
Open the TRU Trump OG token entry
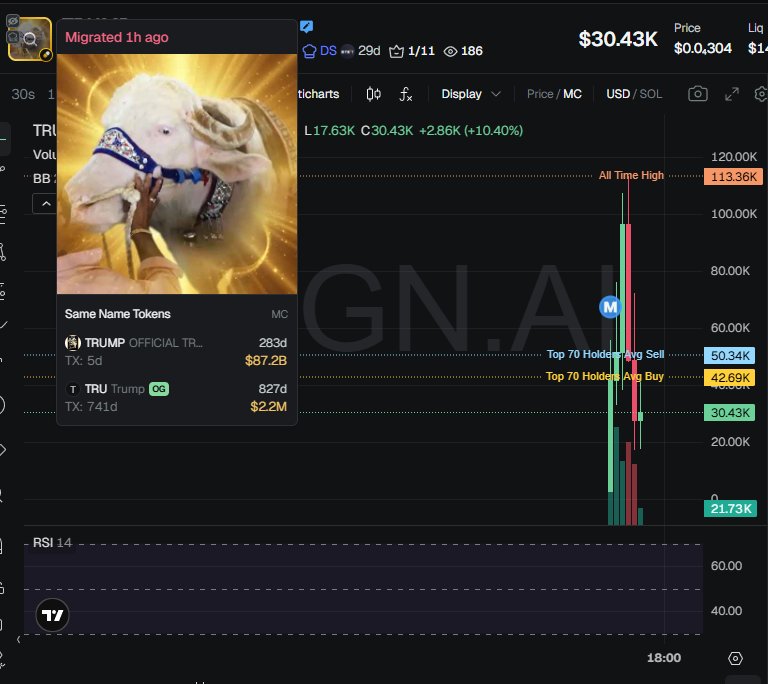coord(176,397)
